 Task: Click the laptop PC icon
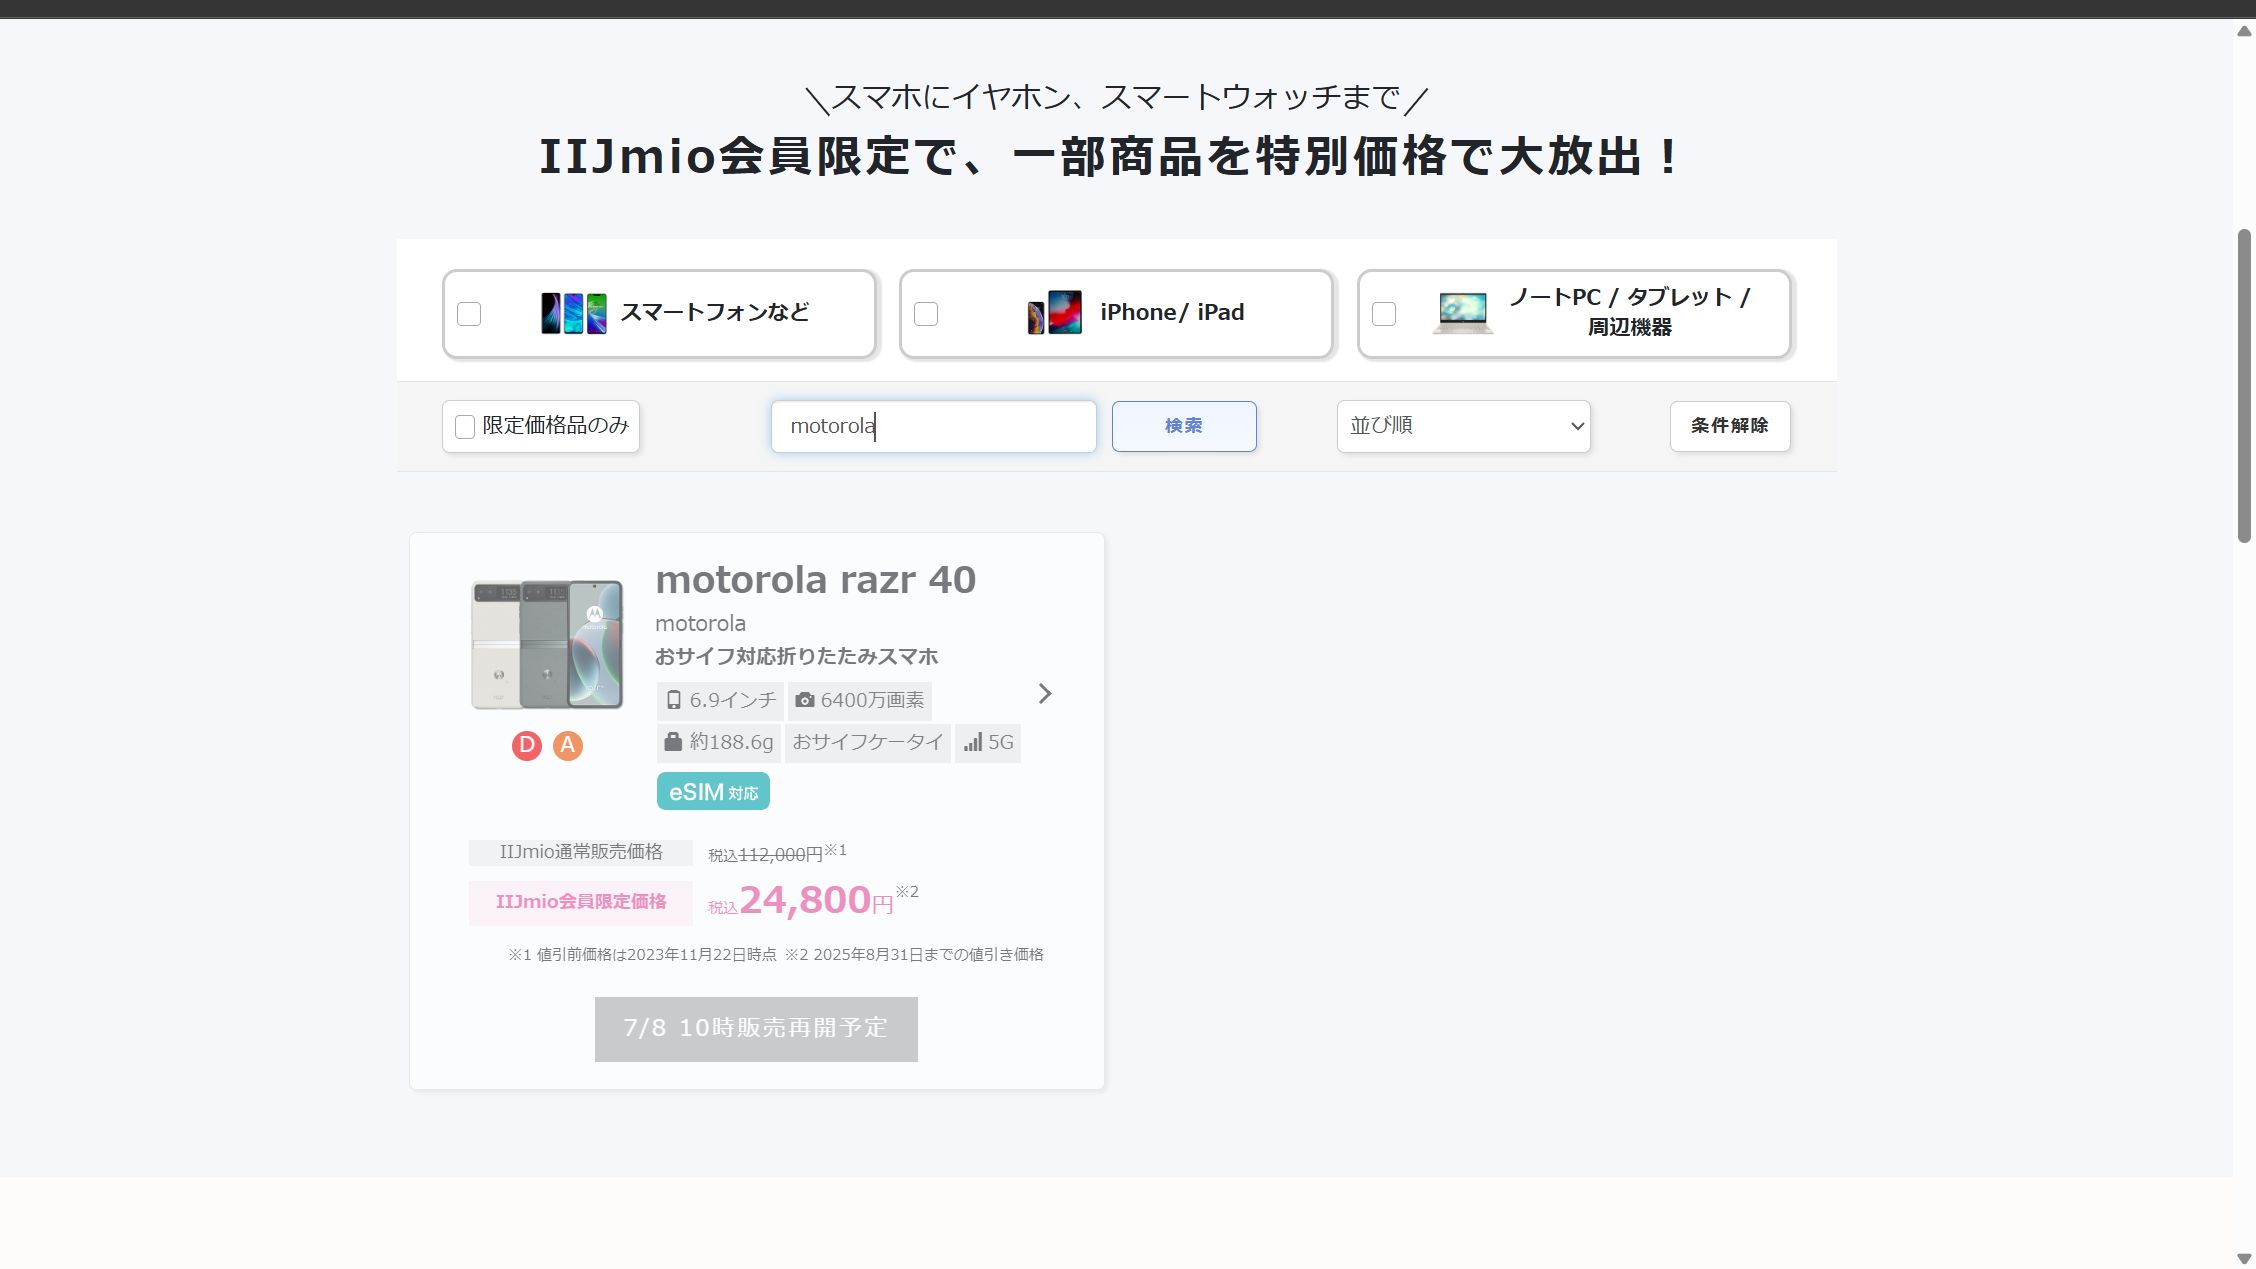pyautogui.click(x=1462, y=313)
